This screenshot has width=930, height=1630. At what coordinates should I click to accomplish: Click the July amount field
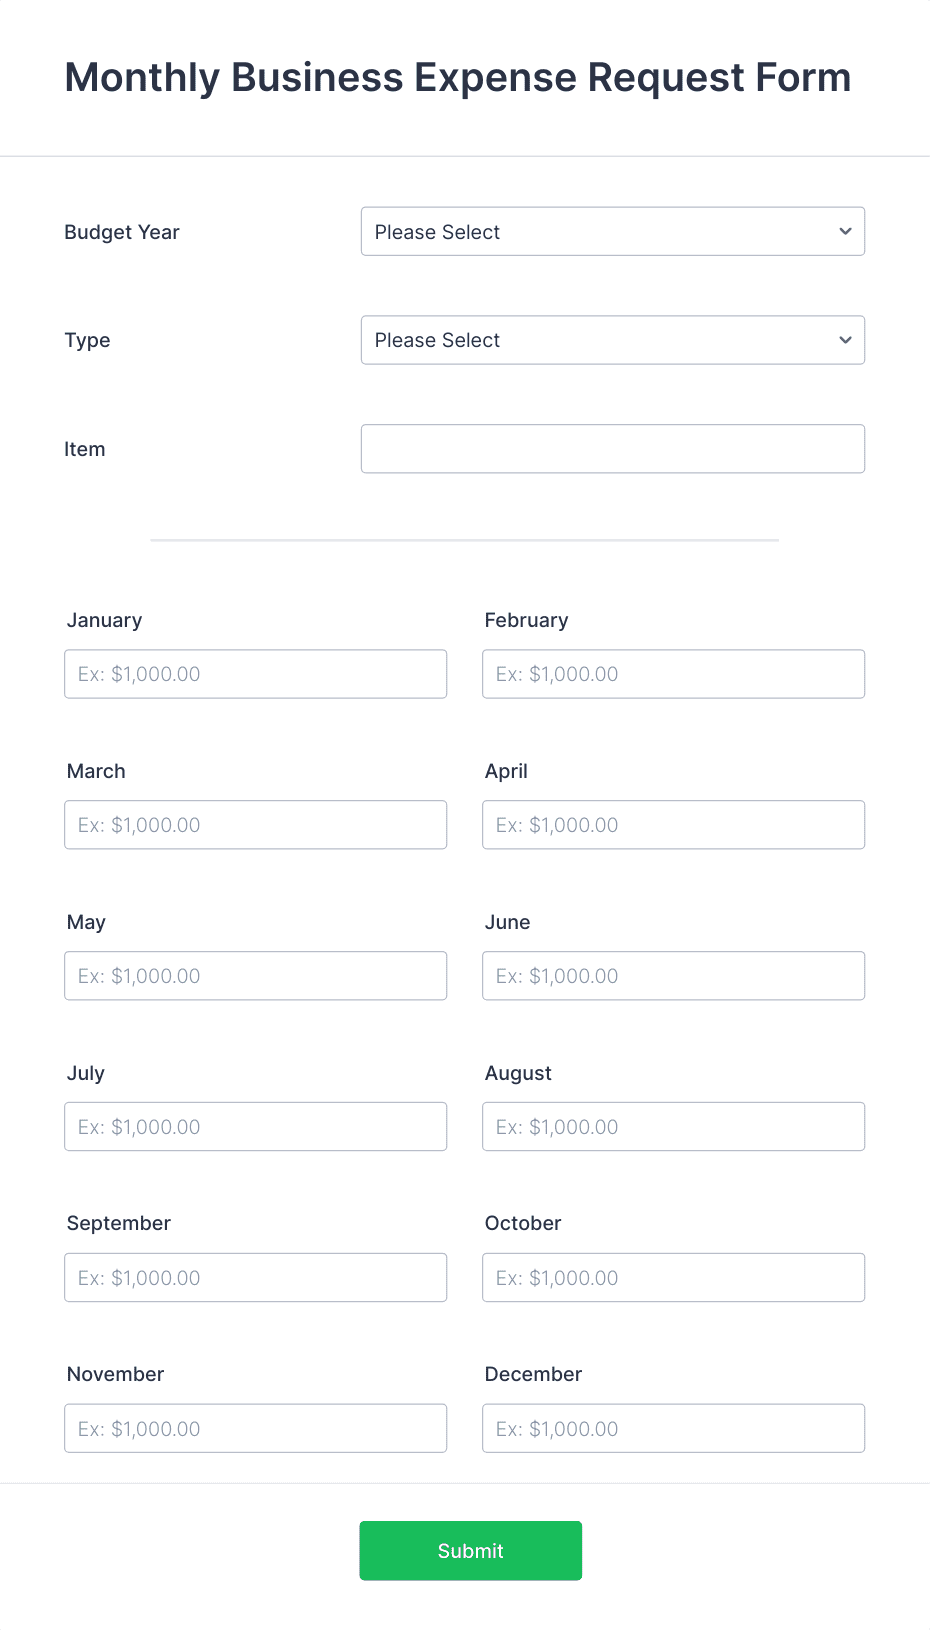(255, 1126)
